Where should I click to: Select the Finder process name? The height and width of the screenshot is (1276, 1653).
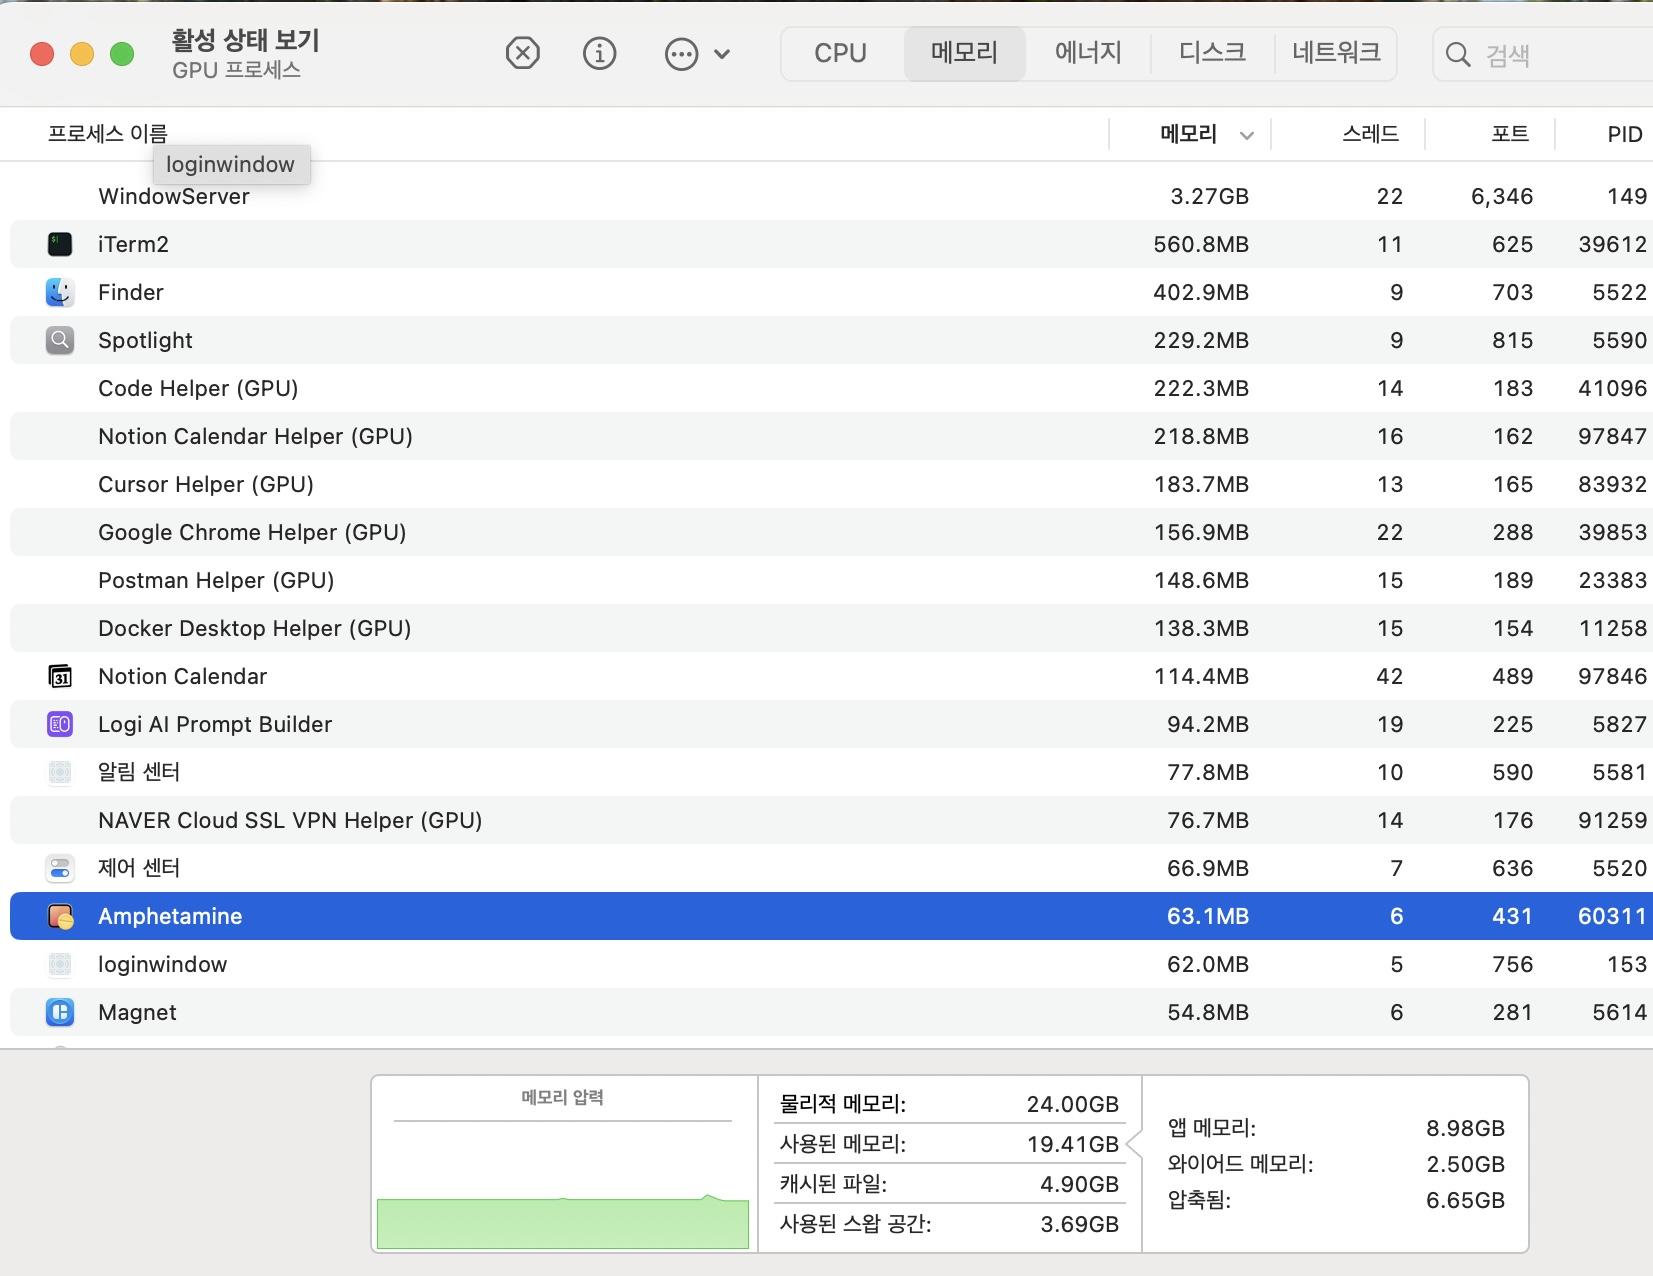(130, 292)
